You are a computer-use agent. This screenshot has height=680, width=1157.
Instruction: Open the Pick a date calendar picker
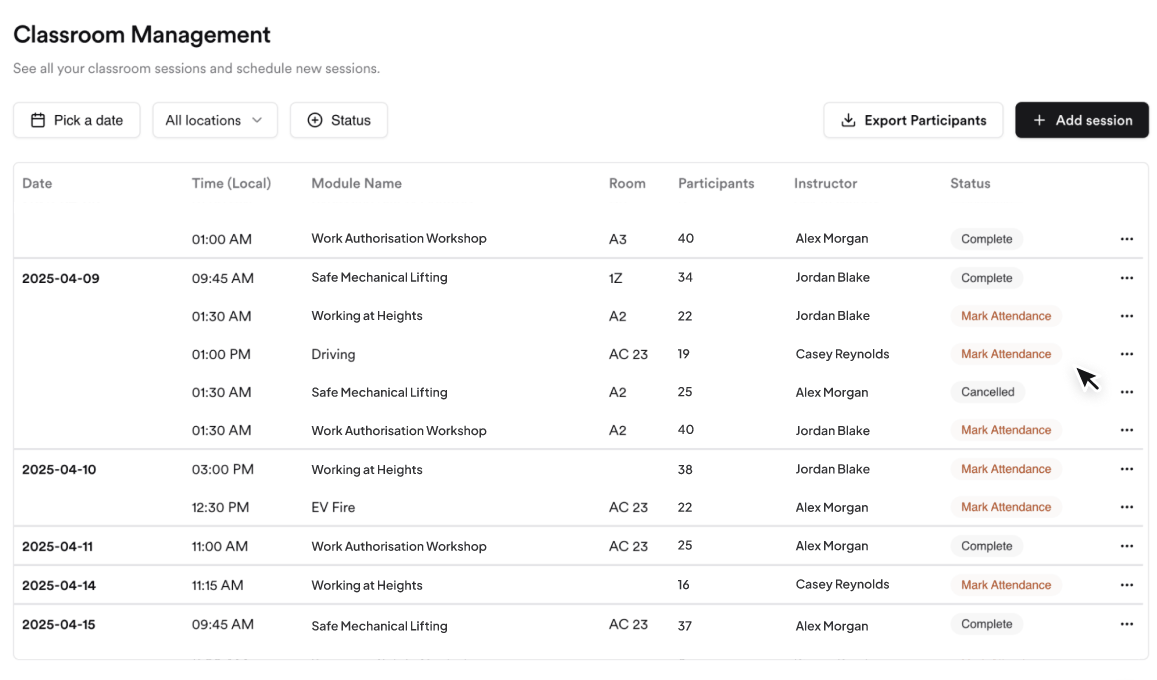[77, 120]
